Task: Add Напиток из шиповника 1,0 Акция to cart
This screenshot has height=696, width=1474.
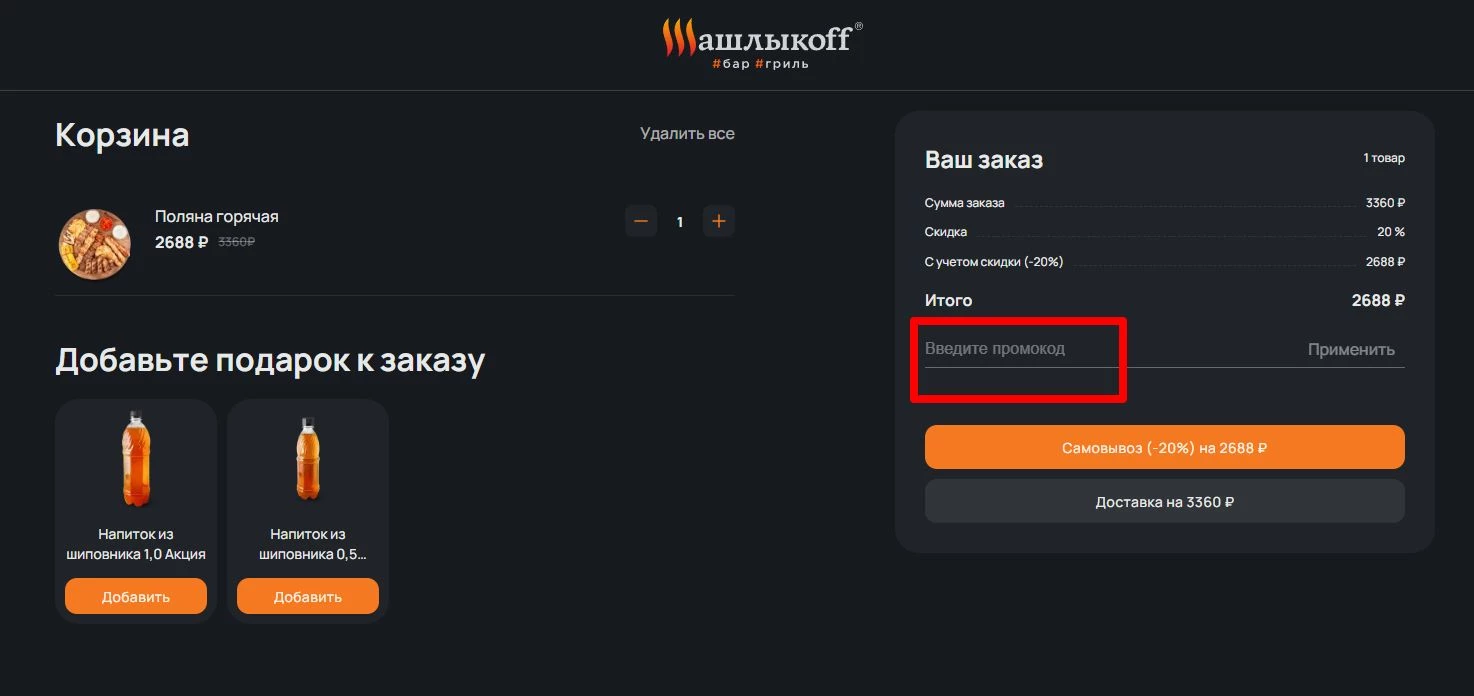Action: (135, 595)
